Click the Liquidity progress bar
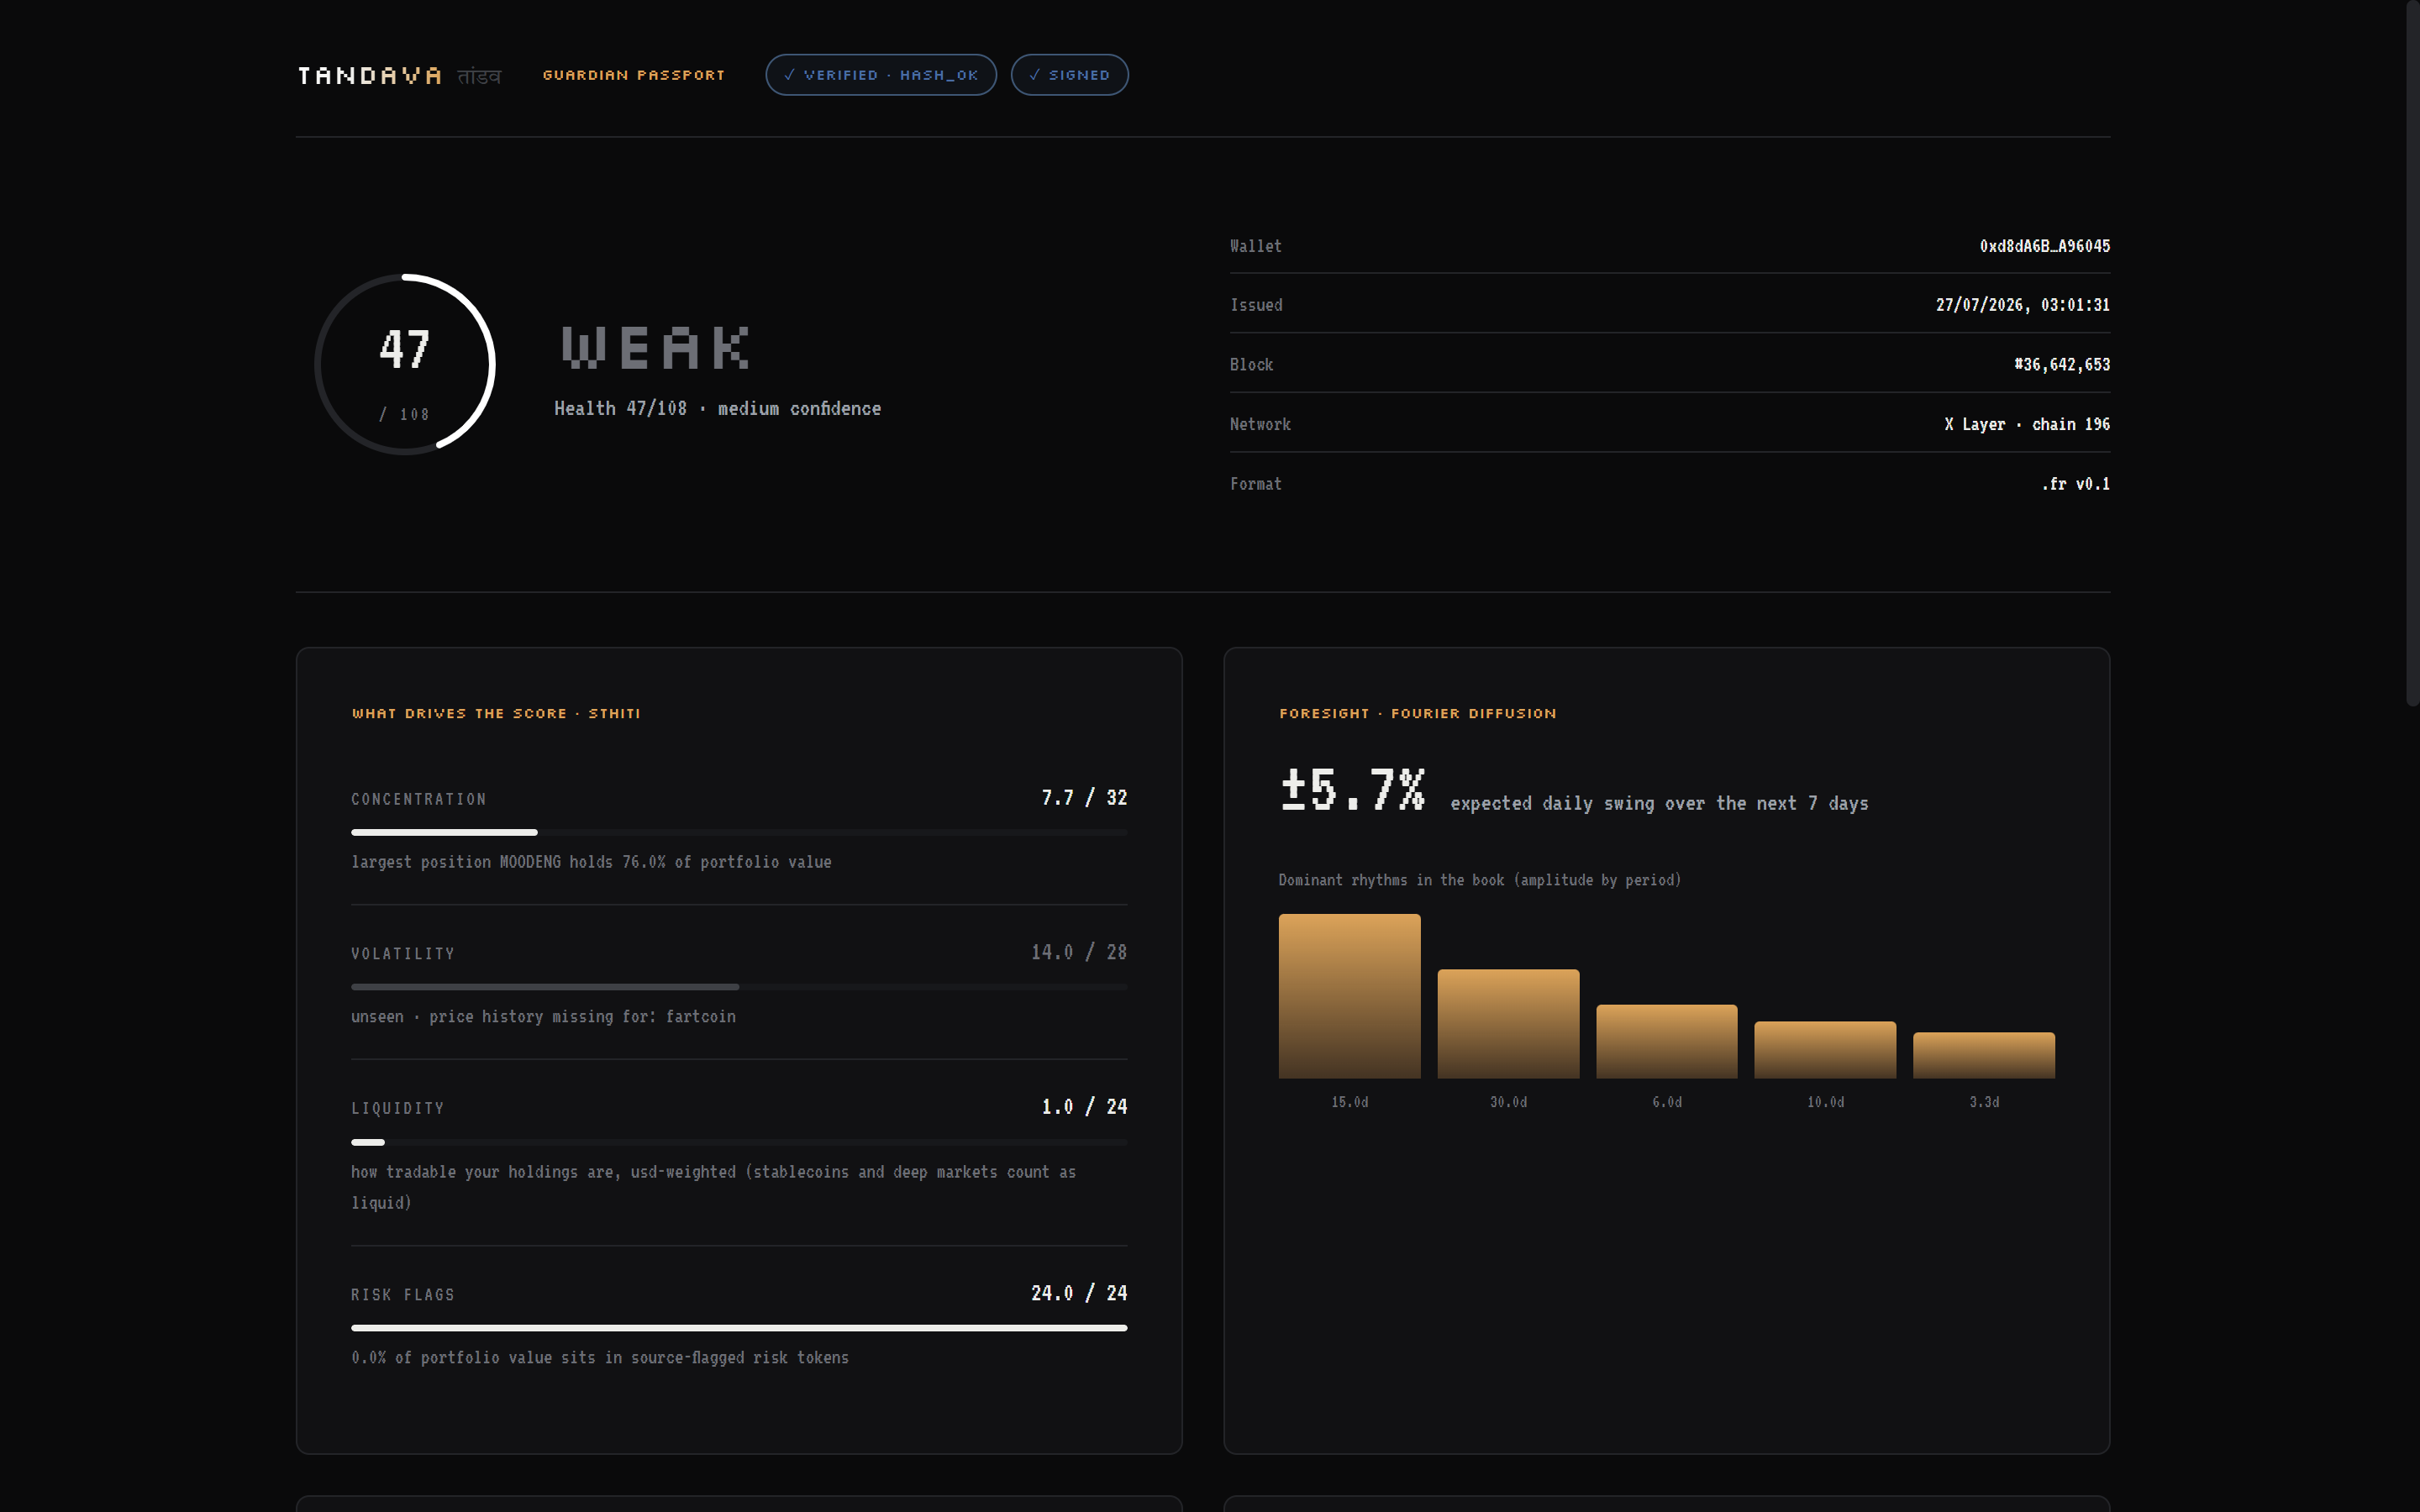This screenshot has width=2420, height=1512. click(x=739, y=1142)
